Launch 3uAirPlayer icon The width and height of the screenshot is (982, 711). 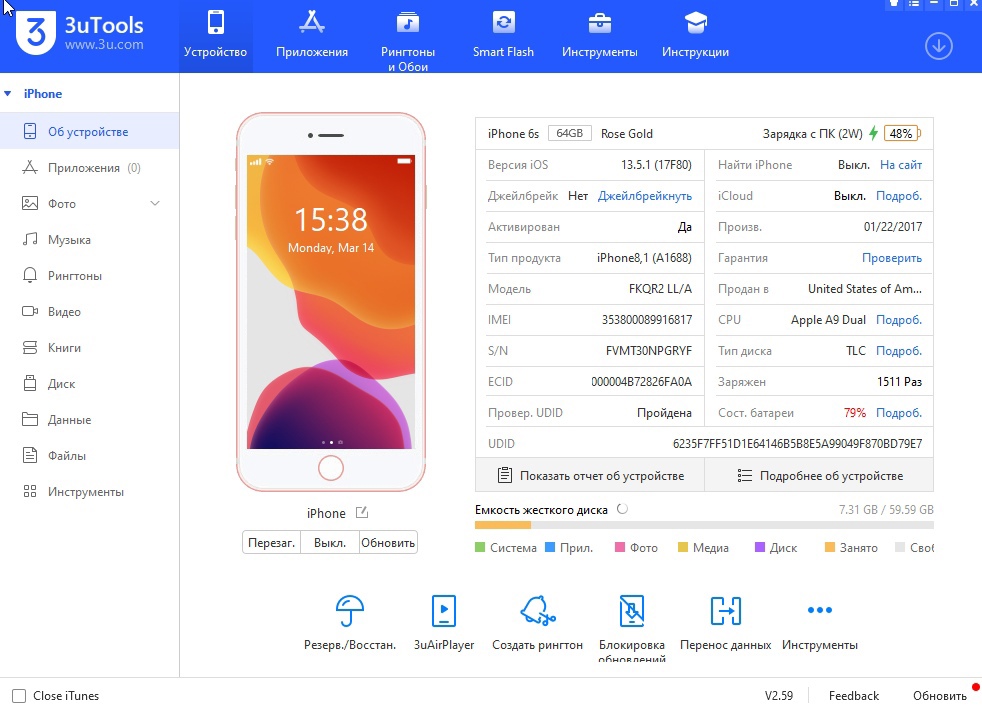click(443, 611)
